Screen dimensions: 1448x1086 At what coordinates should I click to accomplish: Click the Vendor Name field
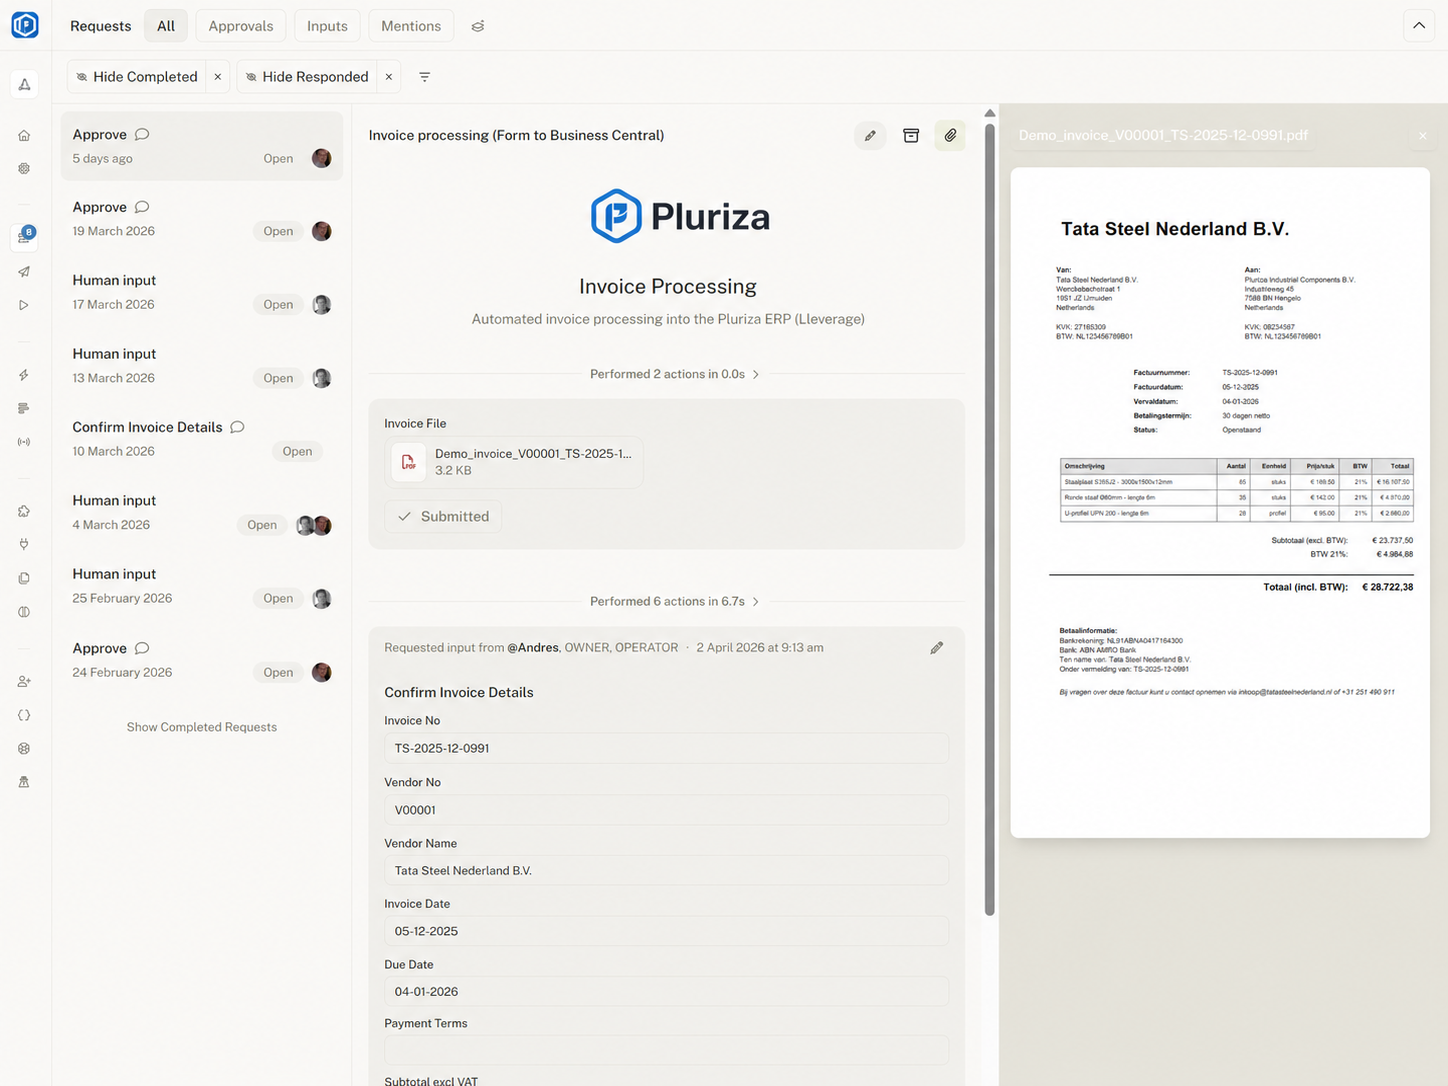tap(667, 870)
